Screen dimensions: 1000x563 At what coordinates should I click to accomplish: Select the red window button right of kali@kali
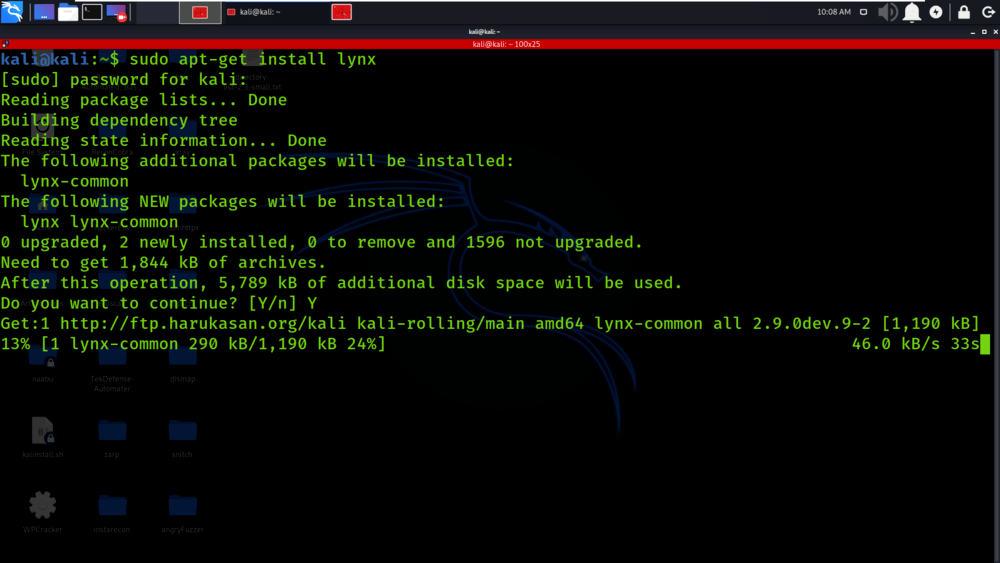click(x=342, y=12)
